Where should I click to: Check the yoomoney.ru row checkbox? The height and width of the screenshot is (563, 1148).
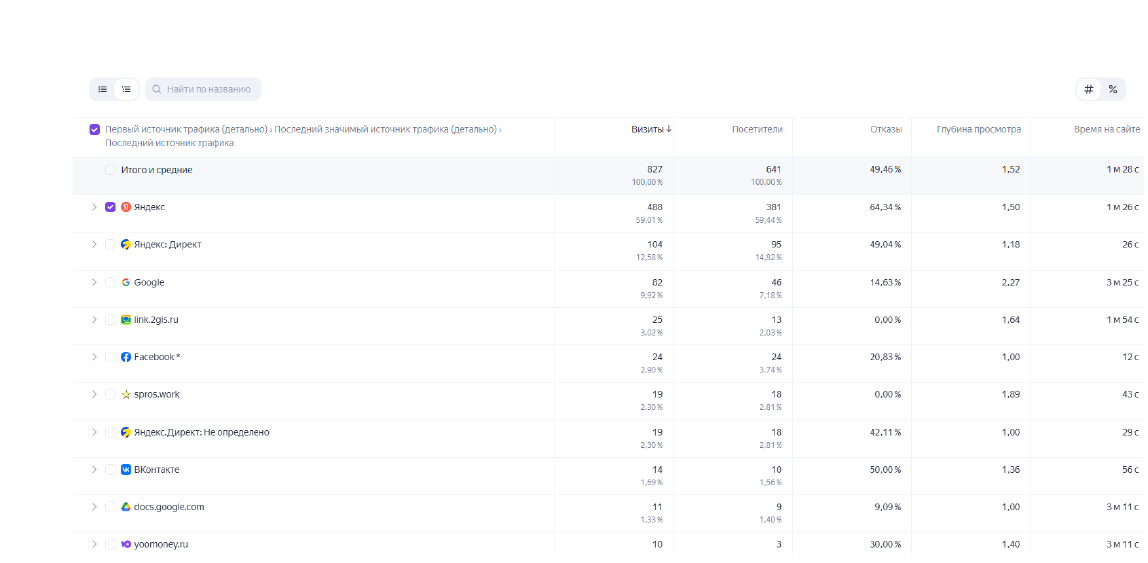[x=110, y=545]
